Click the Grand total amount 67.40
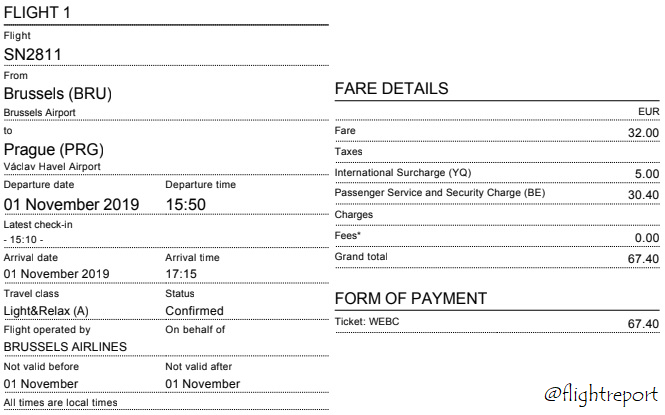 click(x=643, y=259)
